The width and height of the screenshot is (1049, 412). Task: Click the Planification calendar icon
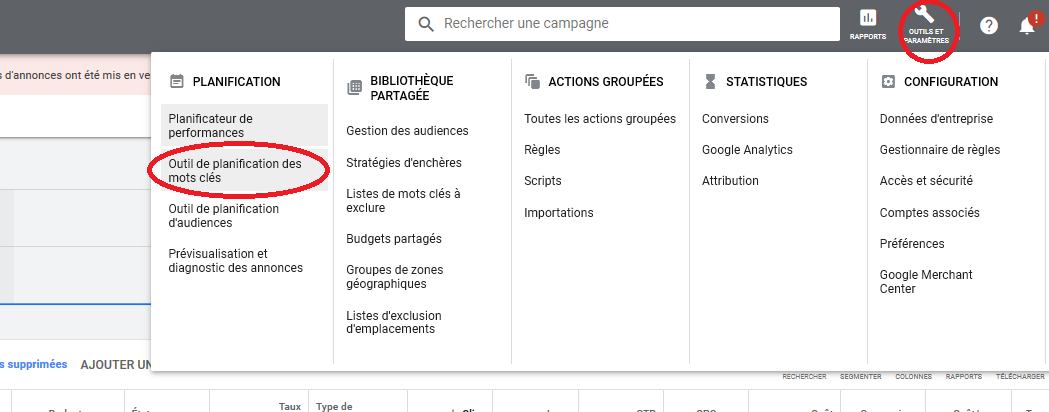point(177,82)
